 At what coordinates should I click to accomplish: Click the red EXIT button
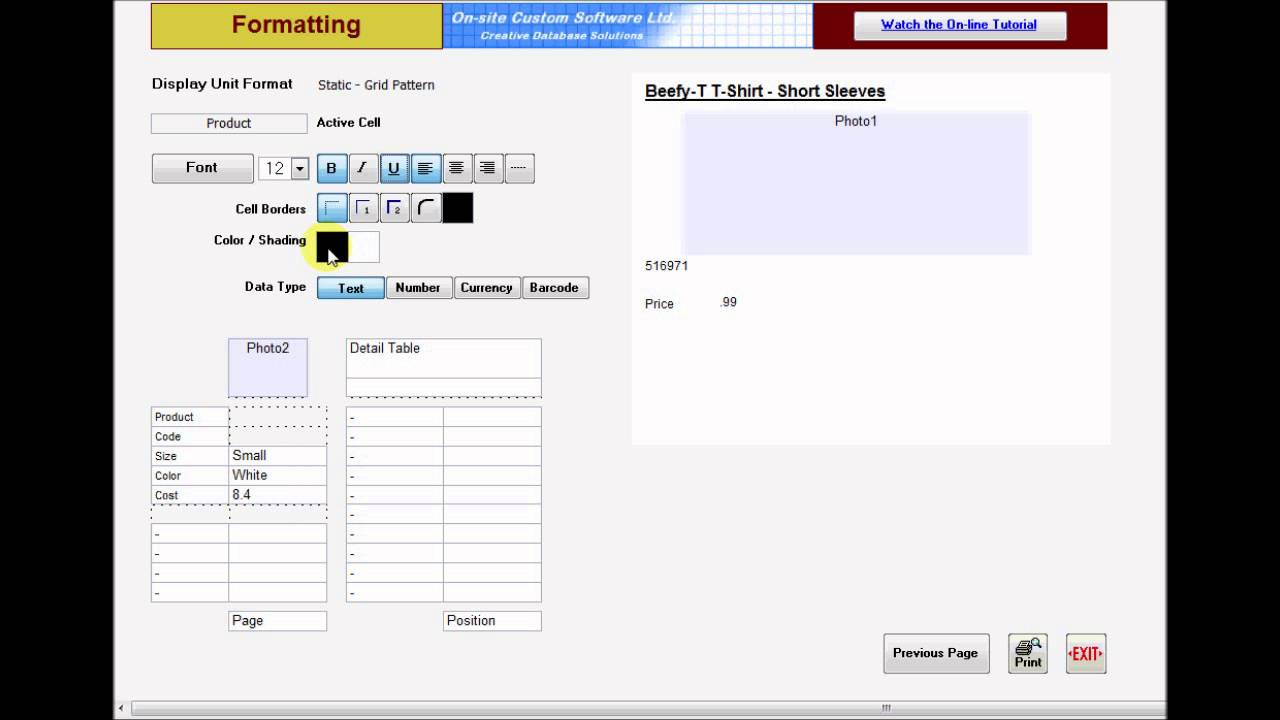pyautogui.click(x=1086, y=654)
